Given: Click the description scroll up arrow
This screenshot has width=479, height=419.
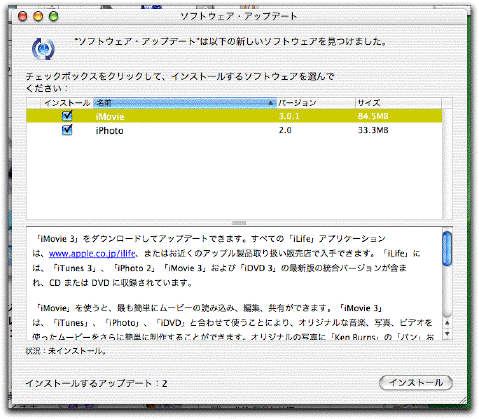Looking at the screenshot, I should [447, 323].
